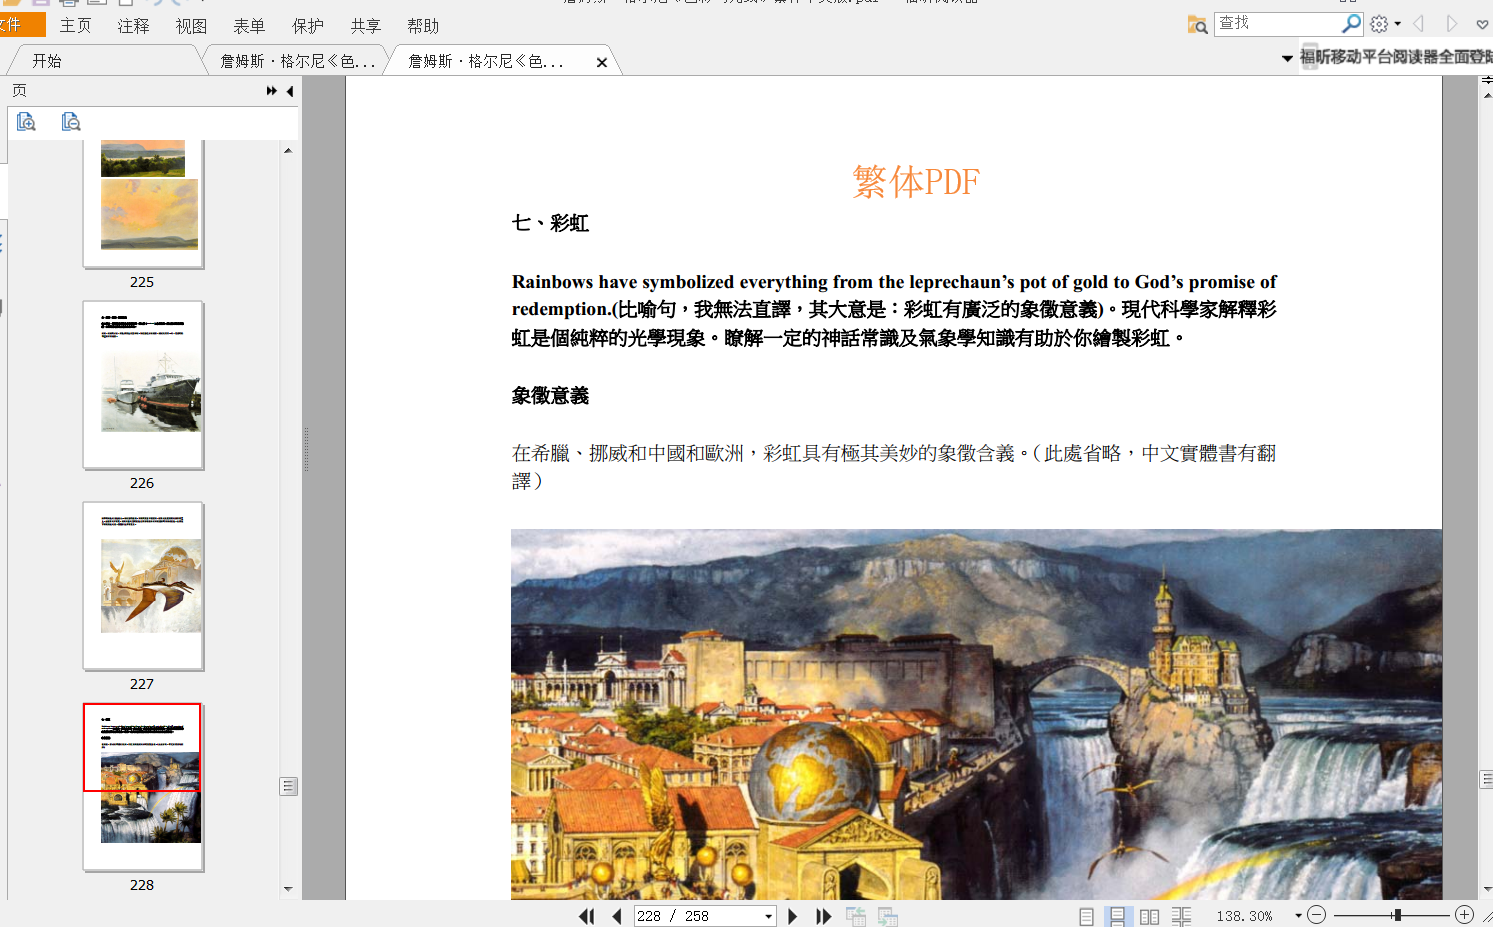Open the 保护 ribbon tab
1493x927 pixels.
308,26
